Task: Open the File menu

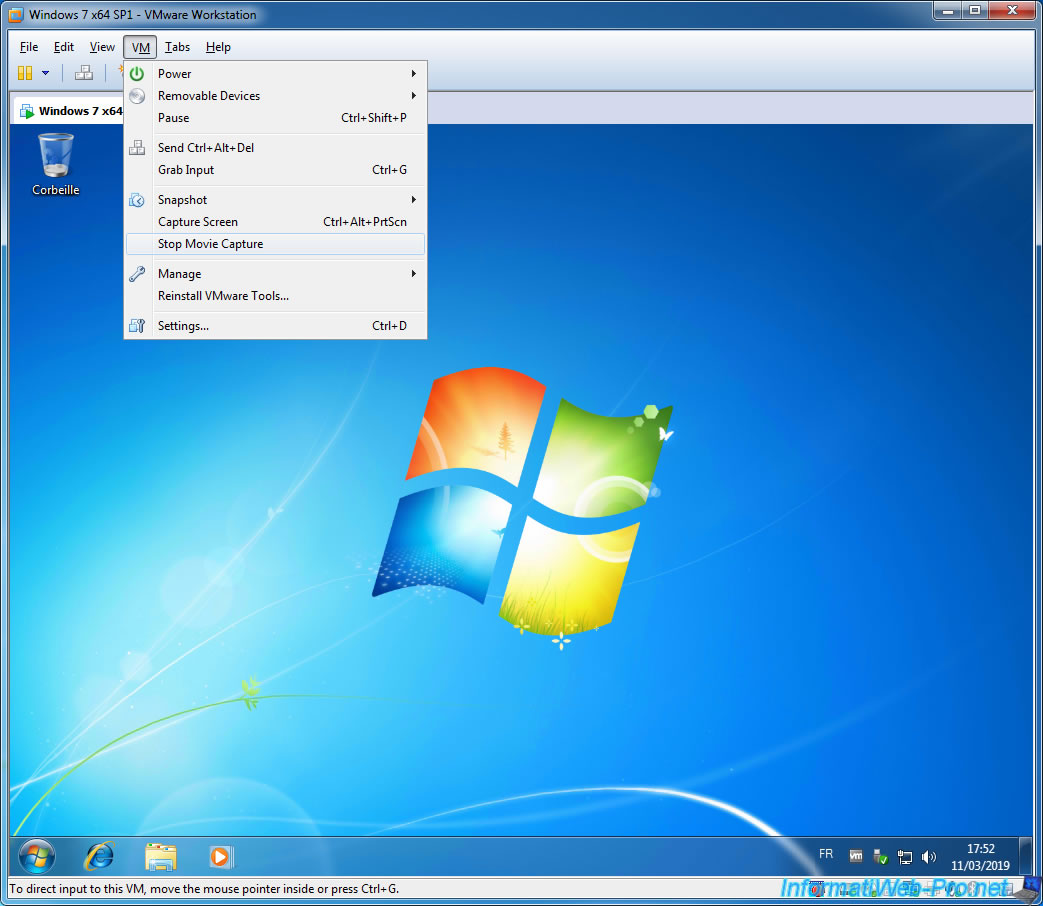Action: [x=29, y=47]
